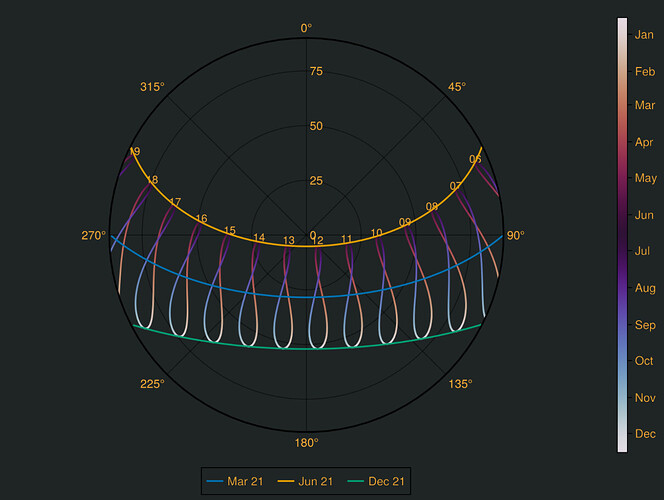
Task: Click the 225° azimuth label
Action: (152, 384)
